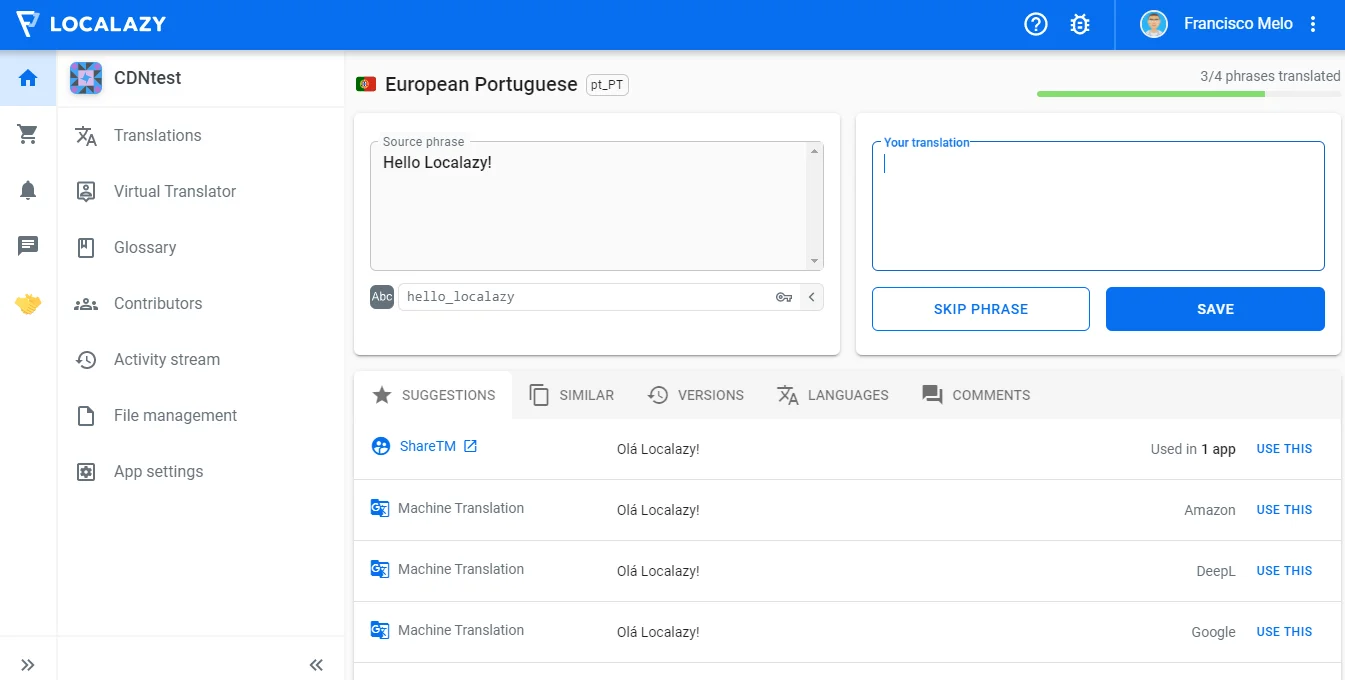Collapse the project sidebar with double chevron
The image size is (1345, 680).
pyautogui.click(x=316, y=665)
